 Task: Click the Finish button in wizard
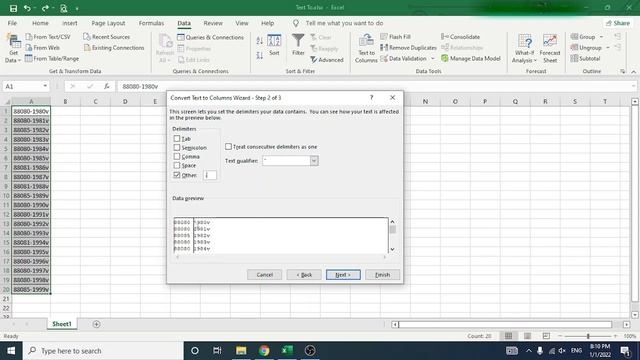382,275
